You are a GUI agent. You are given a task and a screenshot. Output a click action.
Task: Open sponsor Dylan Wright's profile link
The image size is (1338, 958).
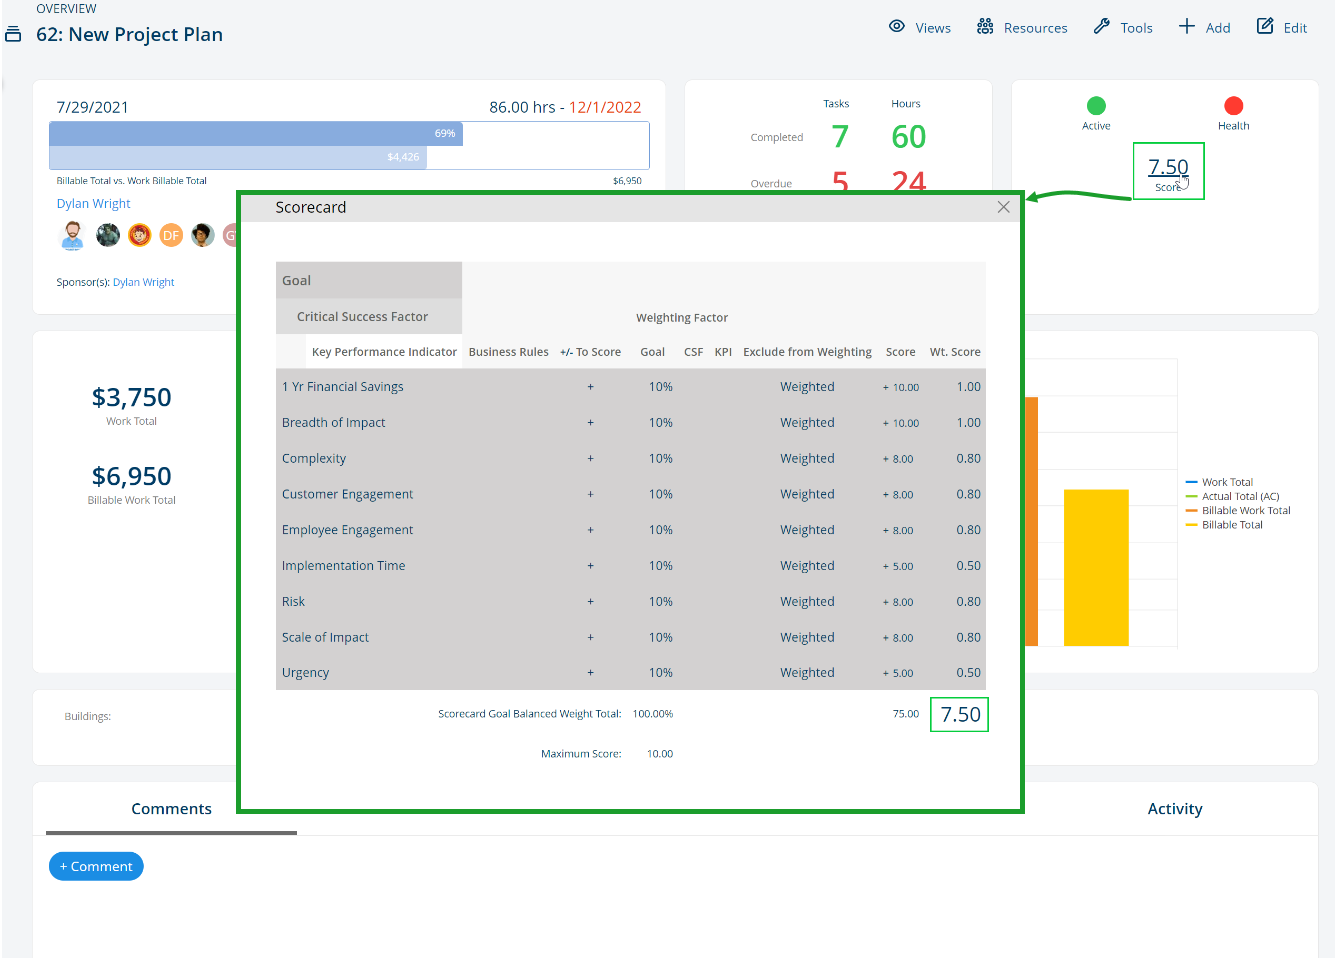point(143,282)
